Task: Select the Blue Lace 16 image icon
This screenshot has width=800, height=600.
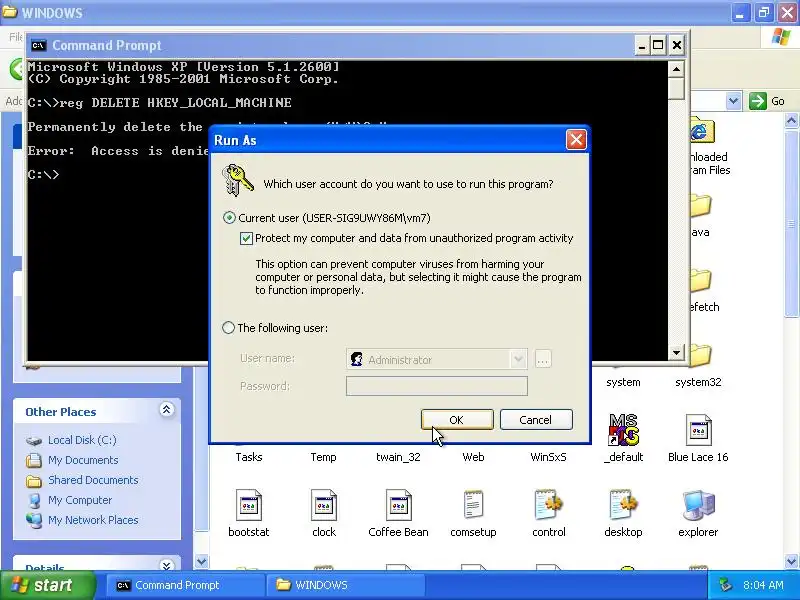Action: coord(698,430)
